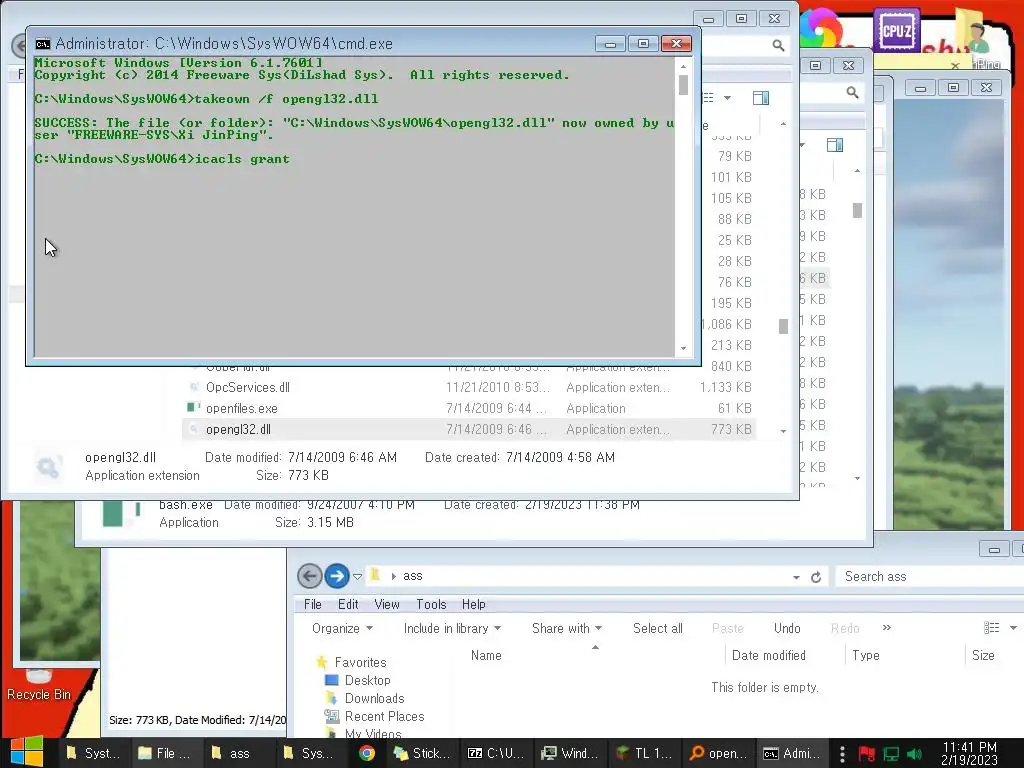This screenshot has height=768, width=1024.
Task: Click the cmd command prompt text area
Action: coord(354,208)
